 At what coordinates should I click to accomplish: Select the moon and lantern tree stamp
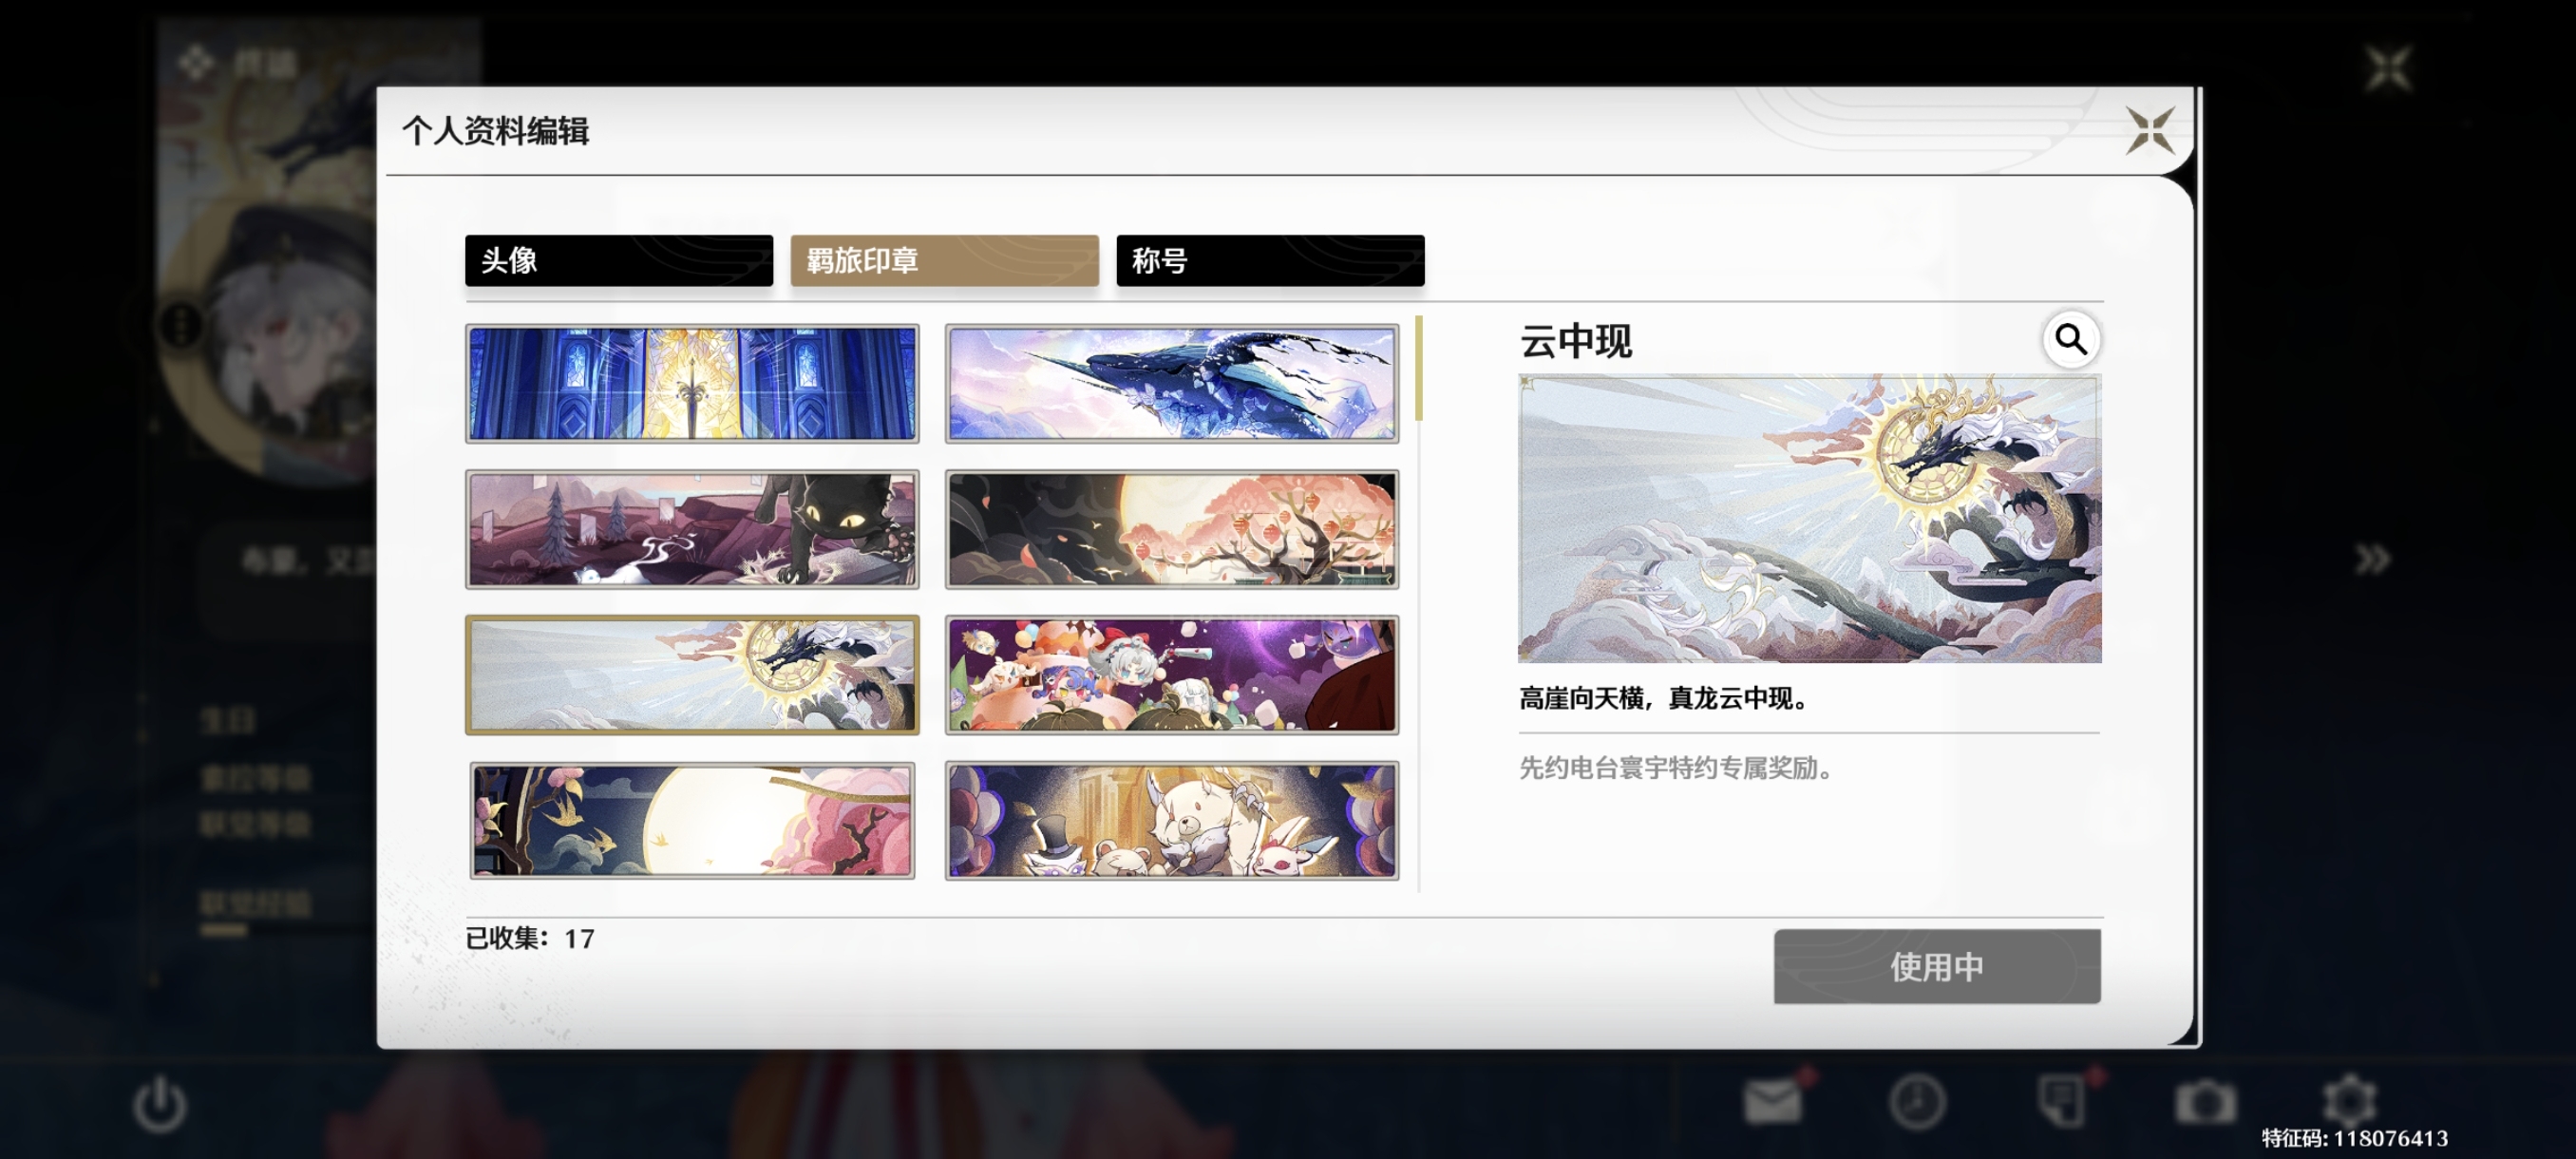tap(1171, 529)
